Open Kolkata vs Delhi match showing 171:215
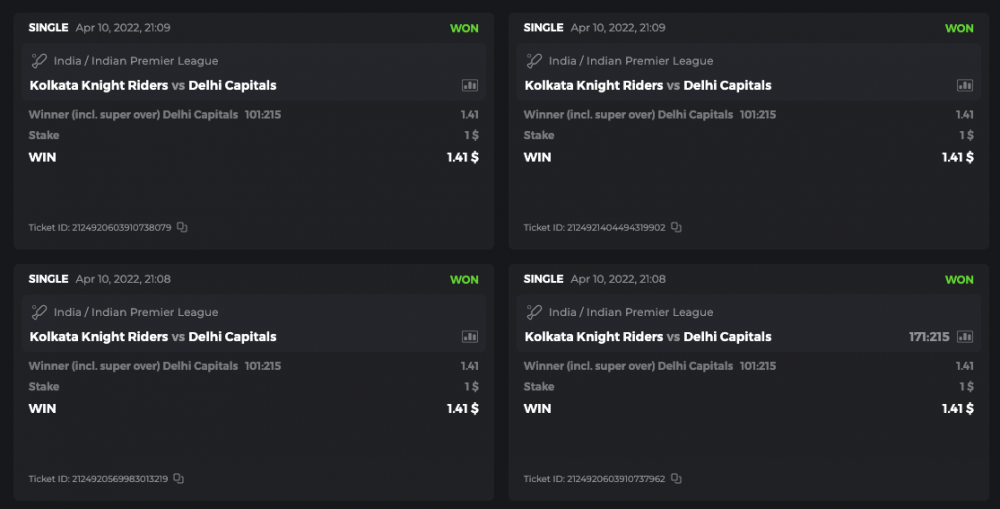 (x=648, y=337)
